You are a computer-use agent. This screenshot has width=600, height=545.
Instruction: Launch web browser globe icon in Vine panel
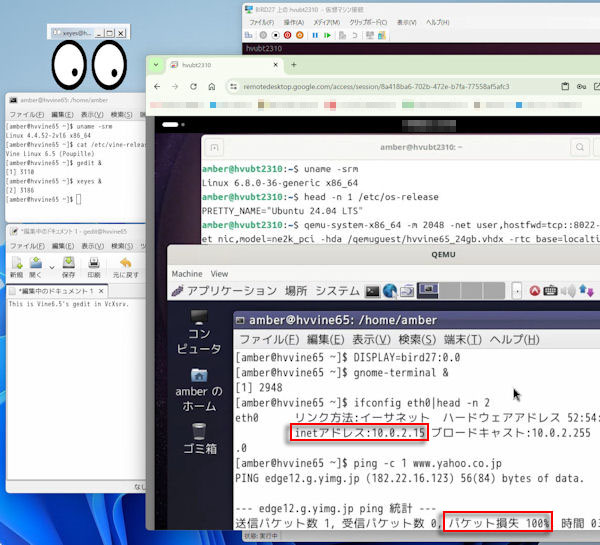tap(390, 291)
